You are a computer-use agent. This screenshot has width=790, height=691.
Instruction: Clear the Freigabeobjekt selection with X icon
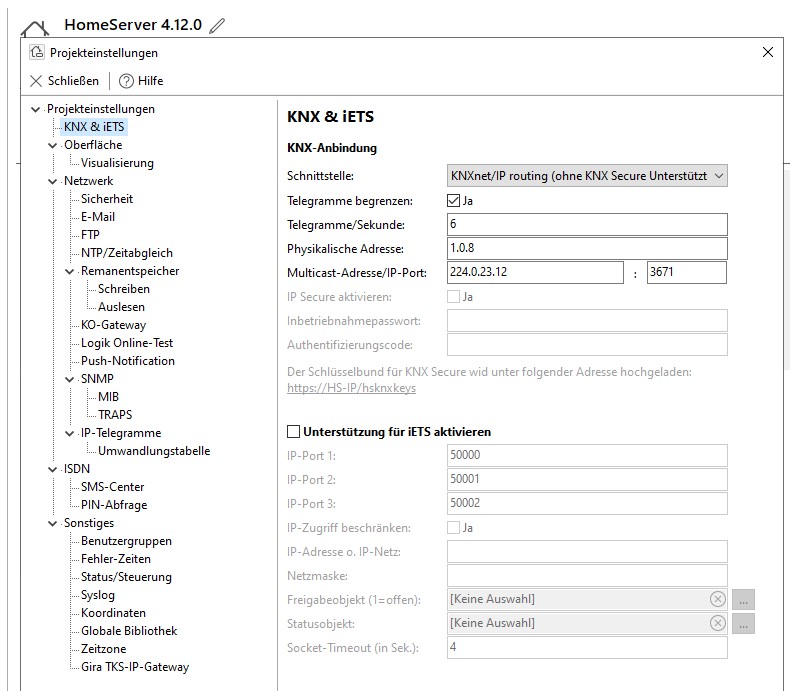(x=717, y=599)
